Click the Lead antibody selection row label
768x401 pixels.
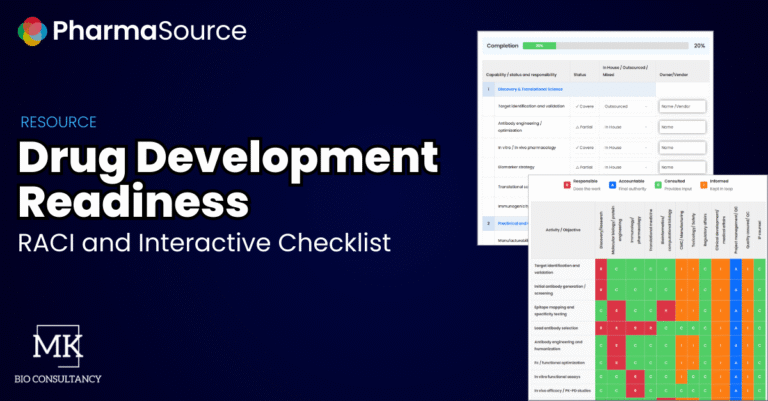[560, 327]
